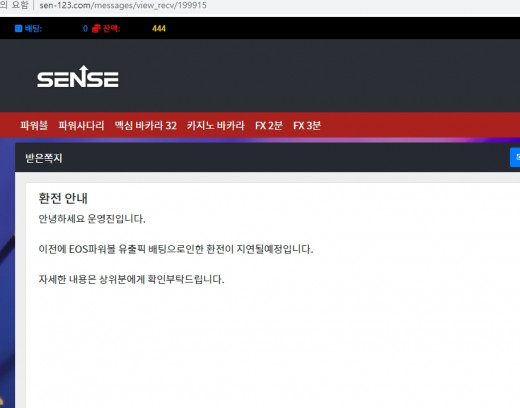The height and width of the screenshot is (408, 520).
Task: Click the blue 배팅 icon in top bar
Action: point(18,29)
